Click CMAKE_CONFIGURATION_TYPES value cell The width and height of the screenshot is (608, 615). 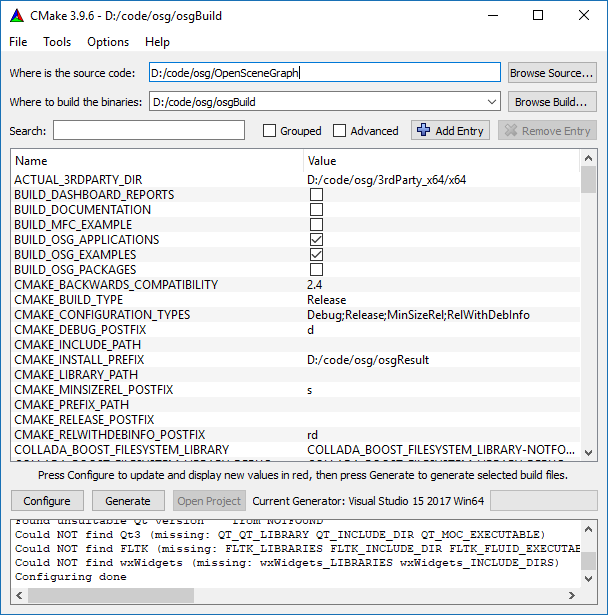pos(418,315)
